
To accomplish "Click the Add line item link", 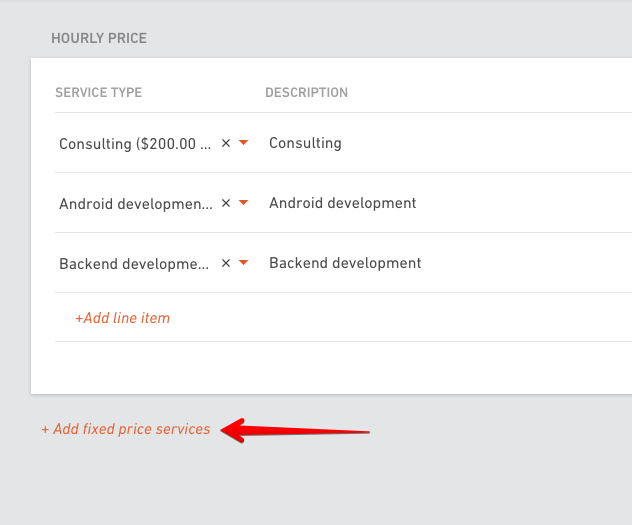I will click(x=123, y=318).
